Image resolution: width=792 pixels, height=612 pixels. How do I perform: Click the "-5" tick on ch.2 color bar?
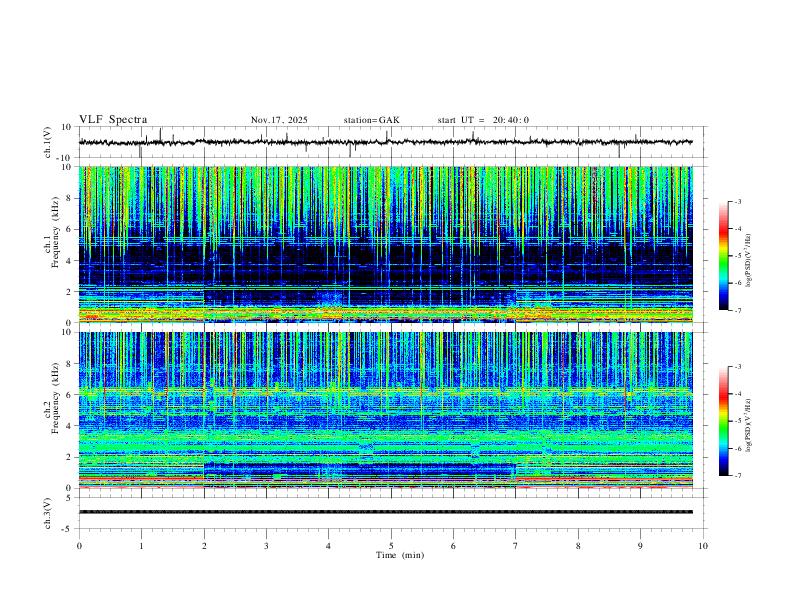[737, 421]
